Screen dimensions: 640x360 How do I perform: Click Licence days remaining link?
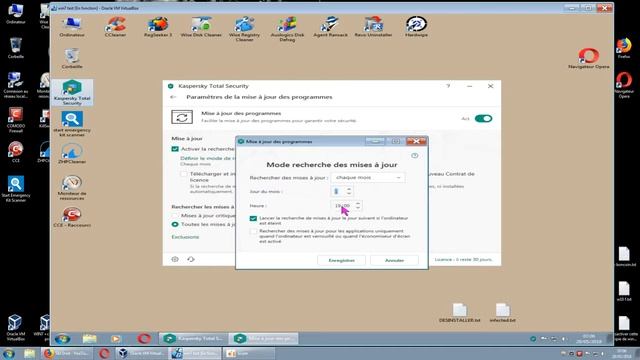pyautogui.click(x=463, y=260)
